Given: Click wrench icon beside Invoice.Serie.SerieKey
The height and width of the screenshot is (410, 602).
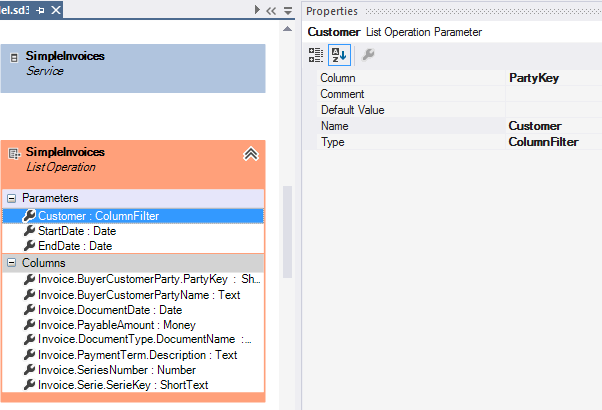Looking at the screenshot, I should (30, 384).
